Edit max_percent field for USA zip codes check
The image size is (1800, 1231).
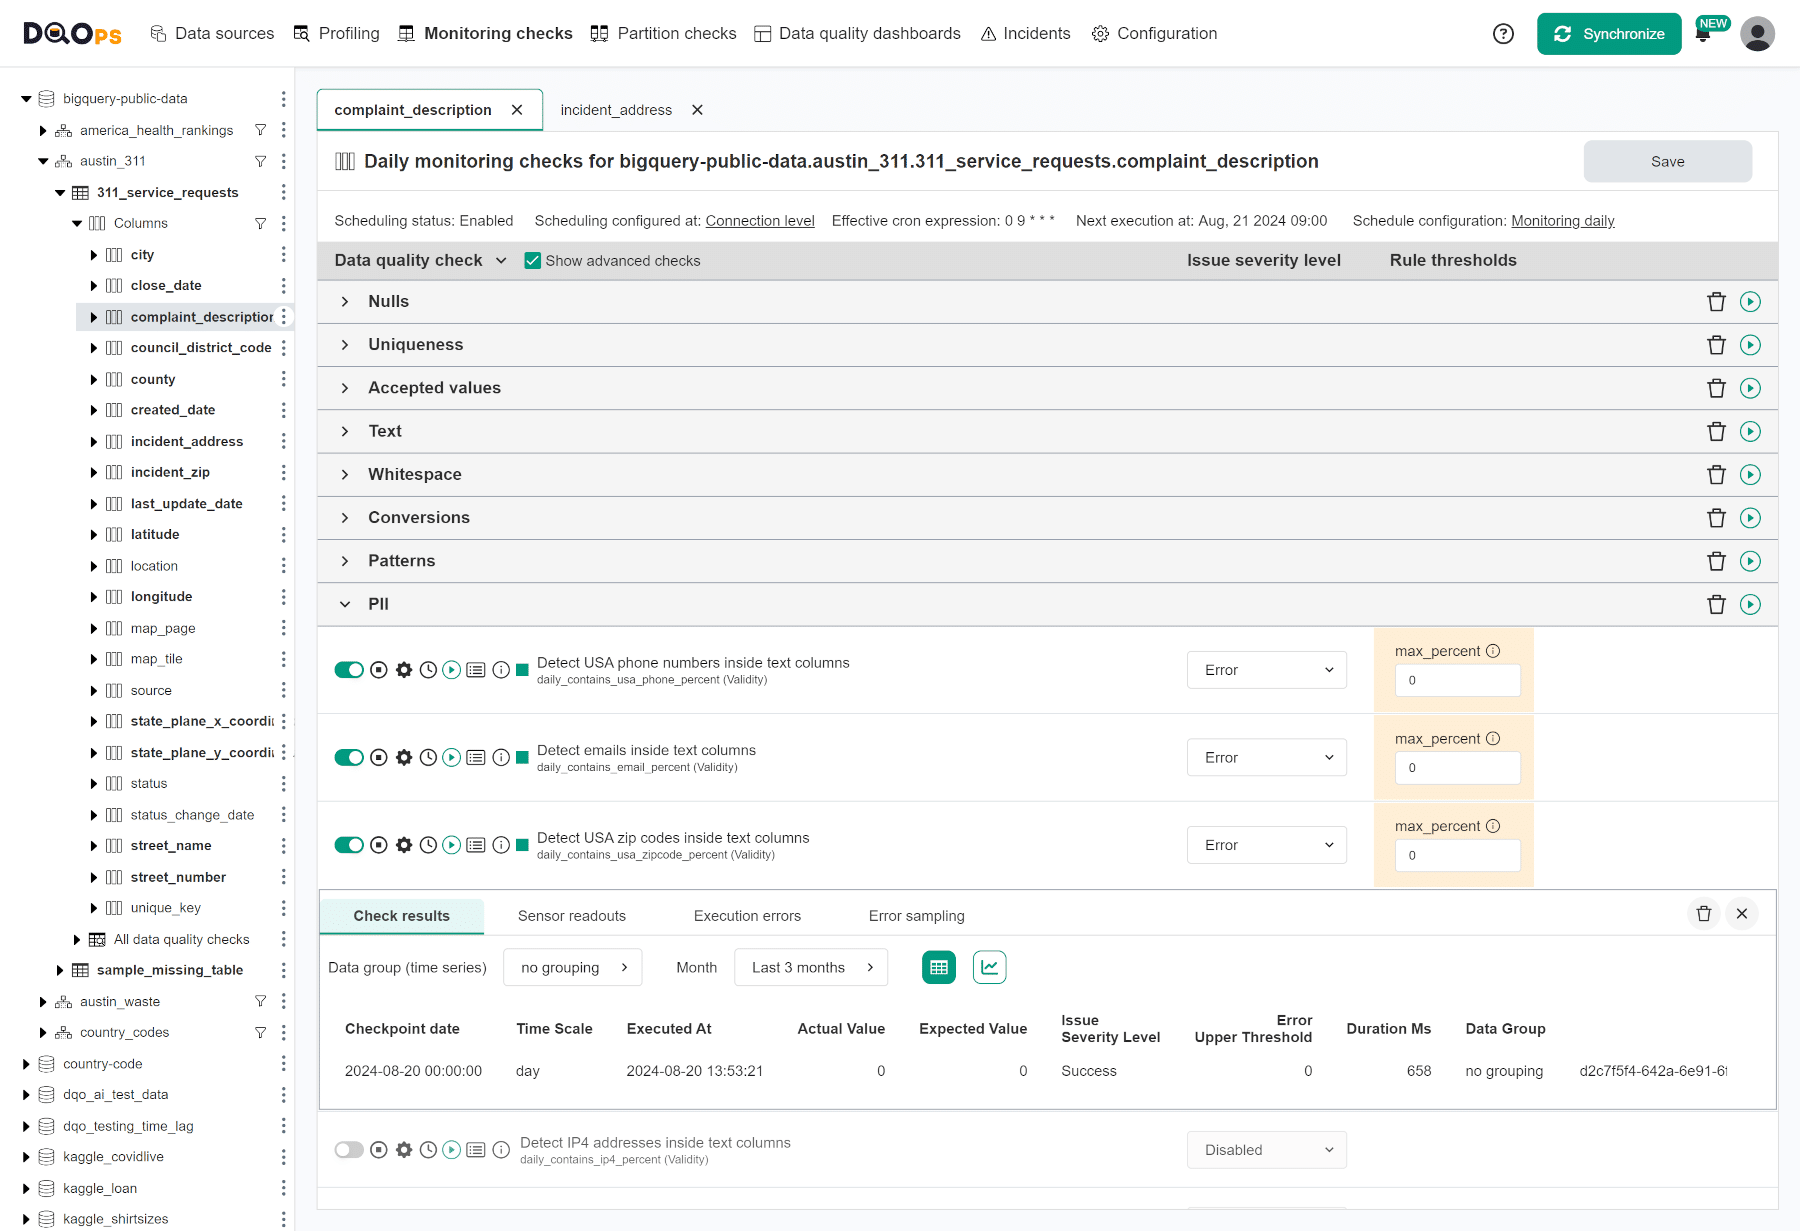click(1458, 856)
